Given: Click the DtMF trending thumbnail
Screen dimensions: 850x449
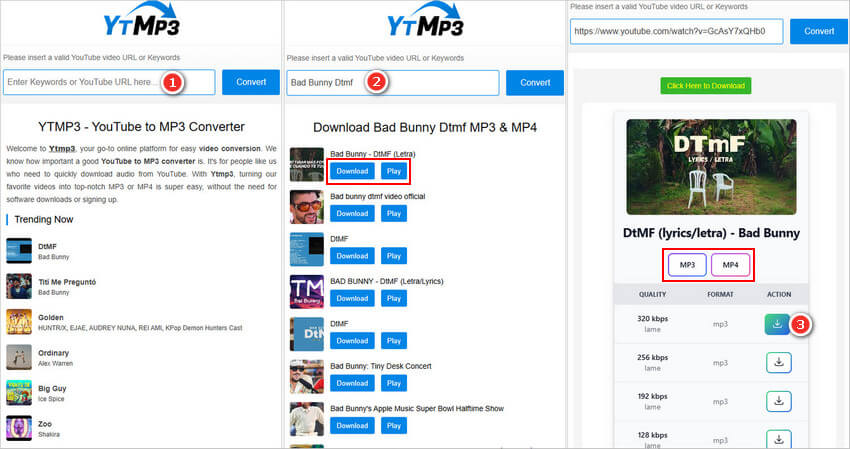Looking at the screenshot, I should 19,251.
